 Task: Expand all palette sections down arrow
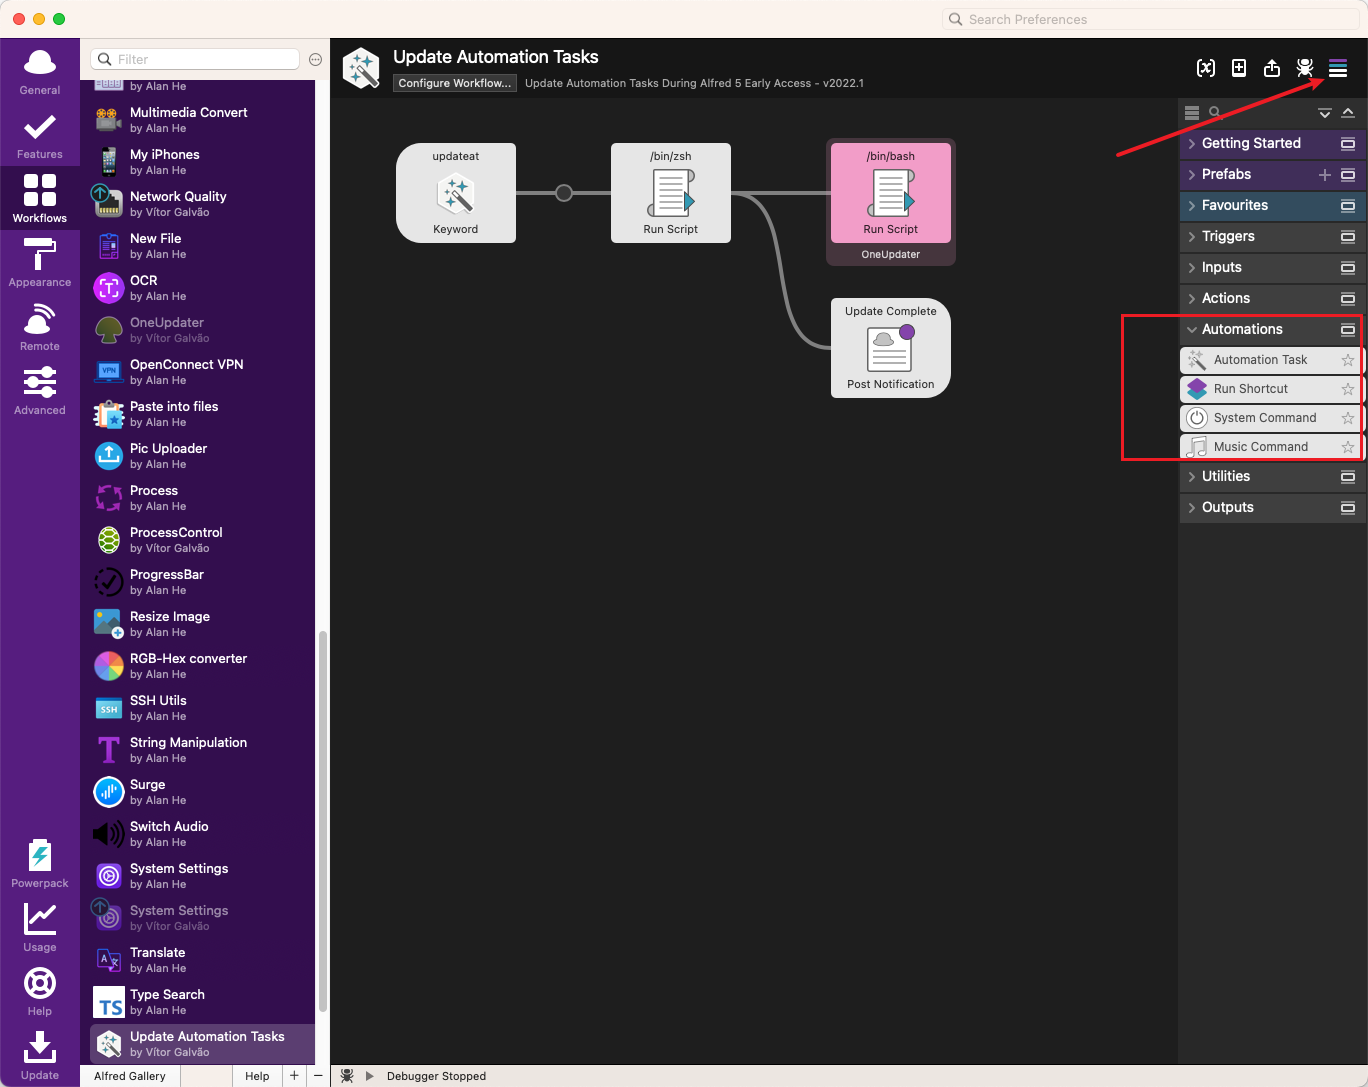click(x=1325, y=113)
